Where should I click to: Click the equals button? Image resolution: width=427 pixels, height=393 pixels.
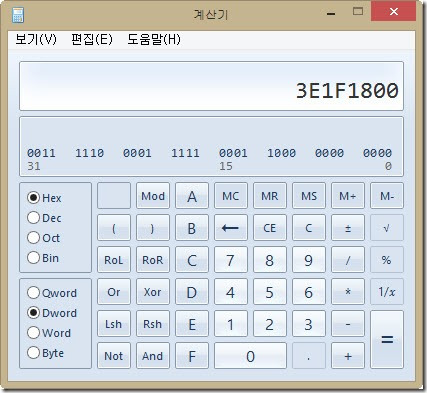pos(387,340)
